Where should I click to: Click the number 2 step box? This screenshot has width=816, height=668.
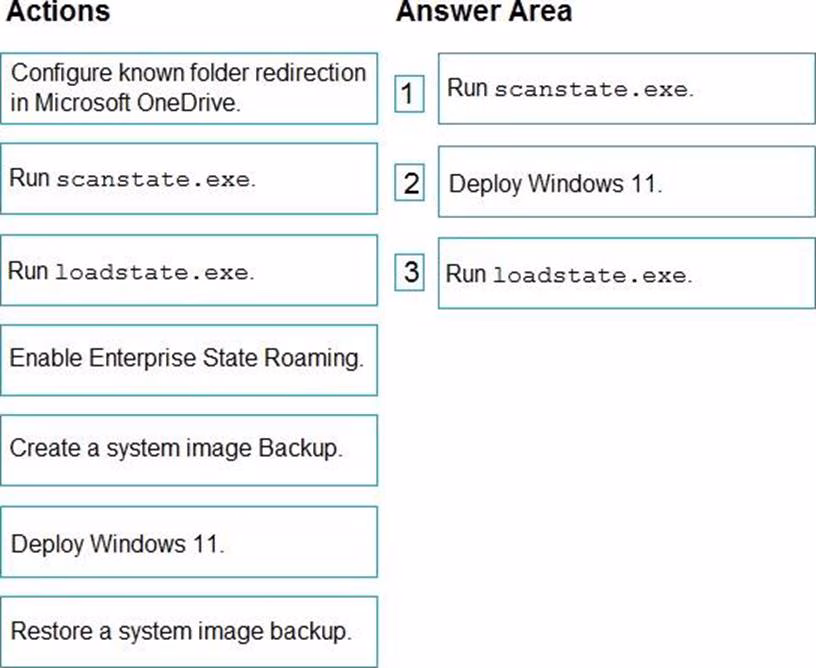tap(410, 183)
